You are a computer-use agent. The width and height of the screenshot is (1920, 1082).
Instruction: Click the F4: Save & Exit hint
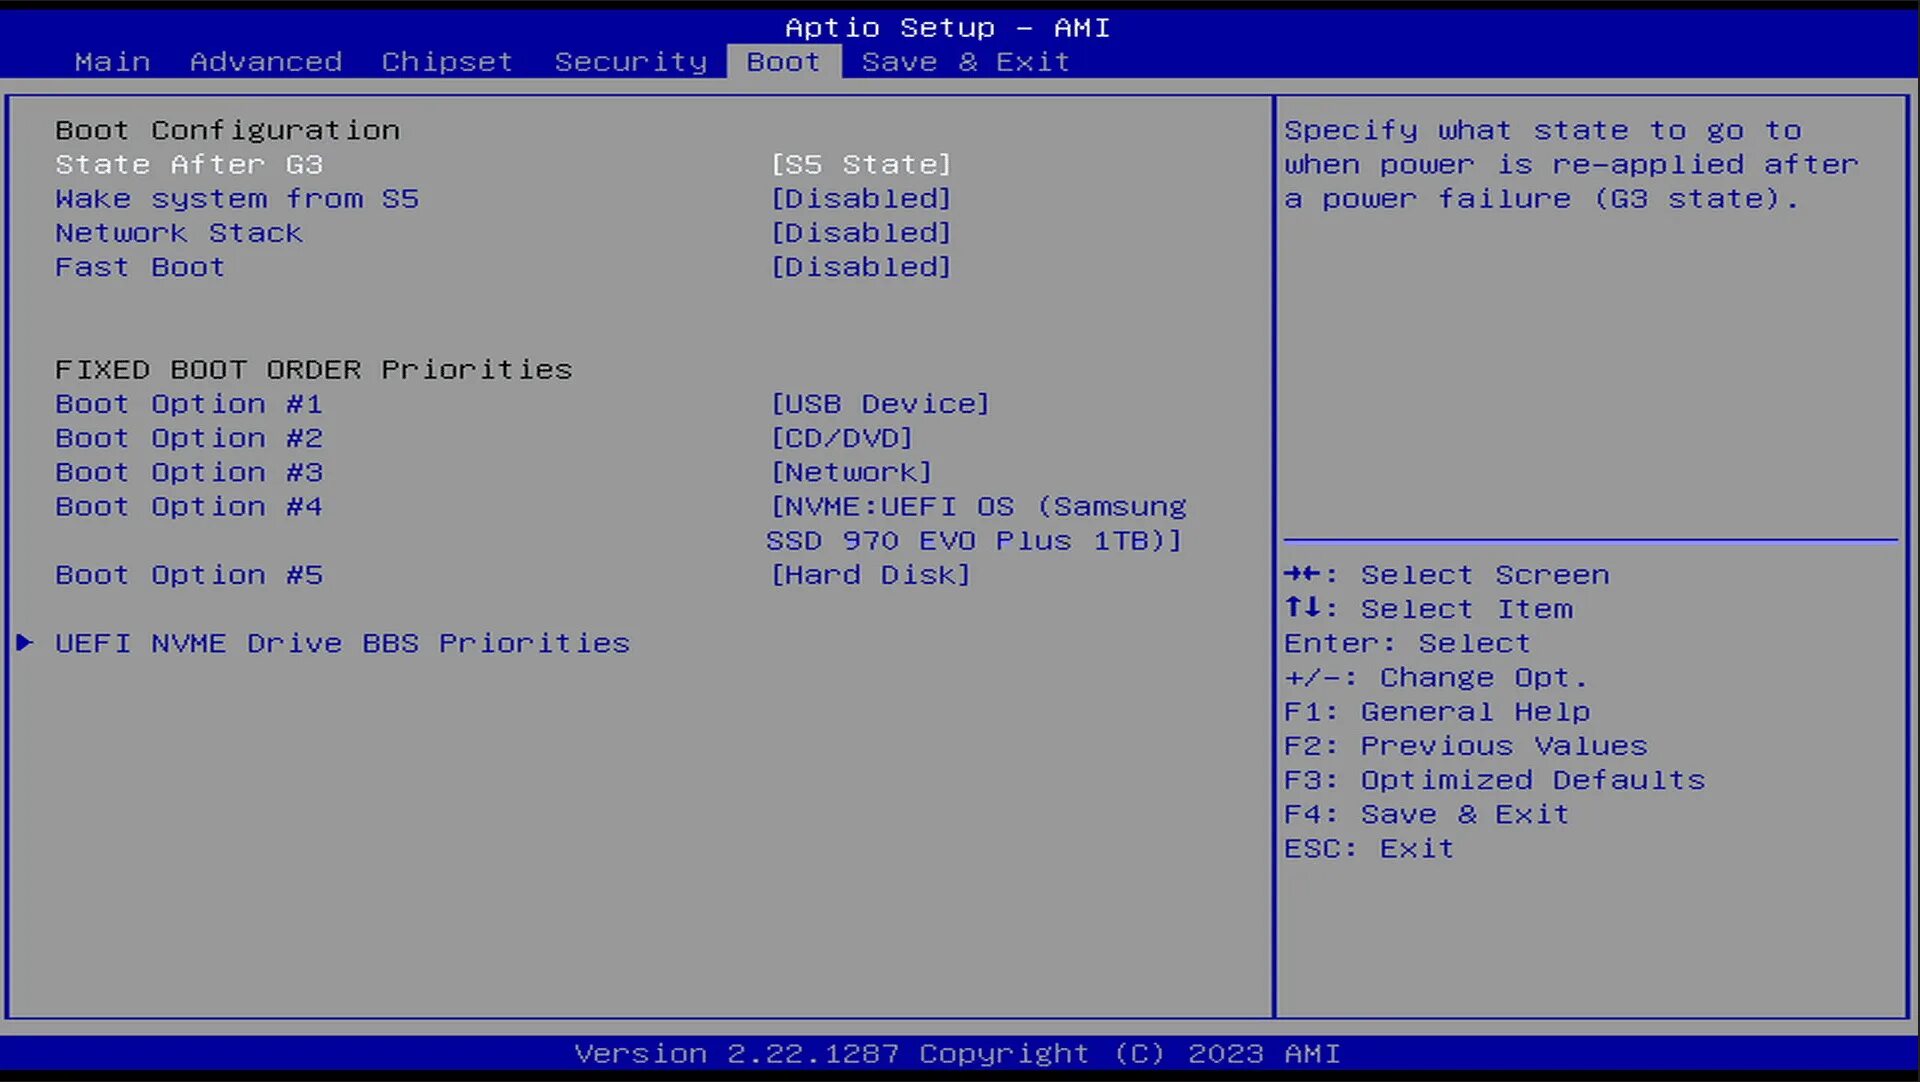[1426, 814]
